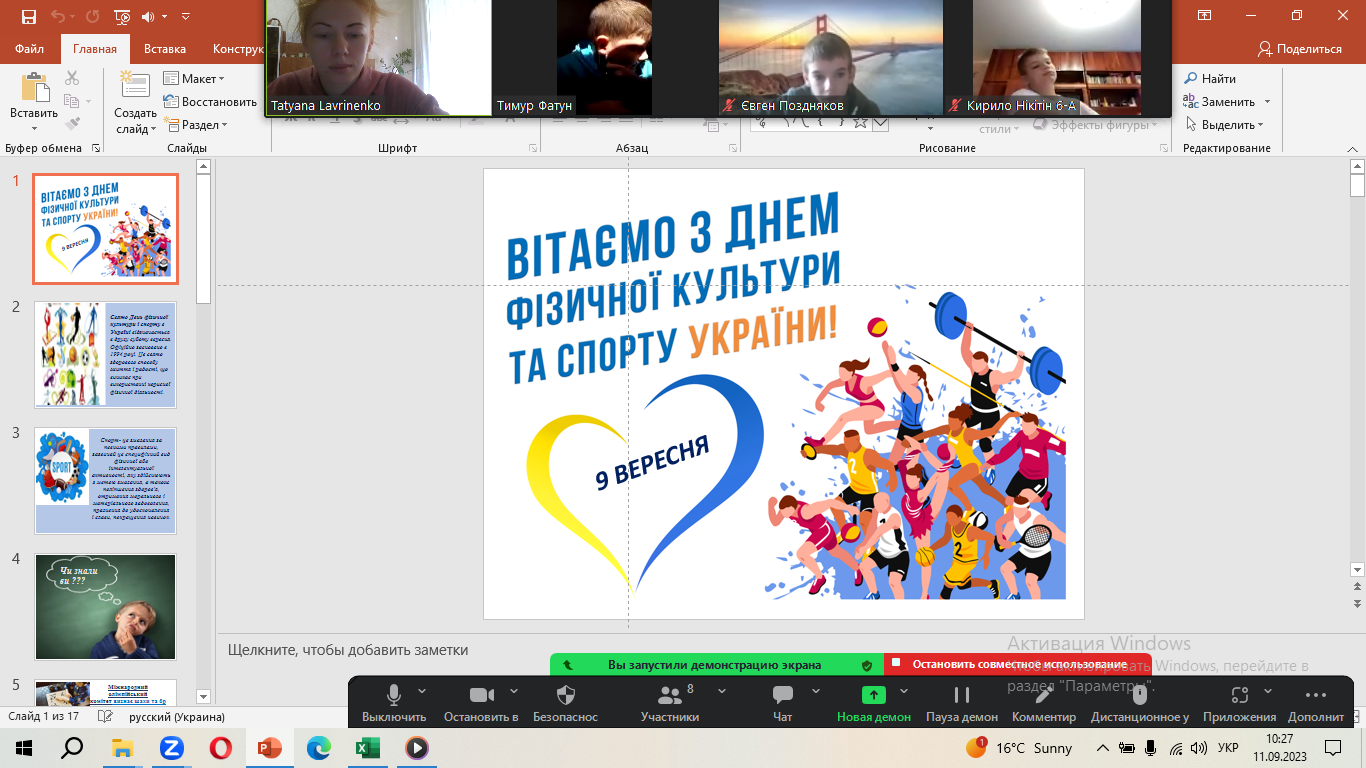Viewport: 1366px width, 768px height.
Task: Select slide 2 thumbnail
Action: tap(105, 354)
